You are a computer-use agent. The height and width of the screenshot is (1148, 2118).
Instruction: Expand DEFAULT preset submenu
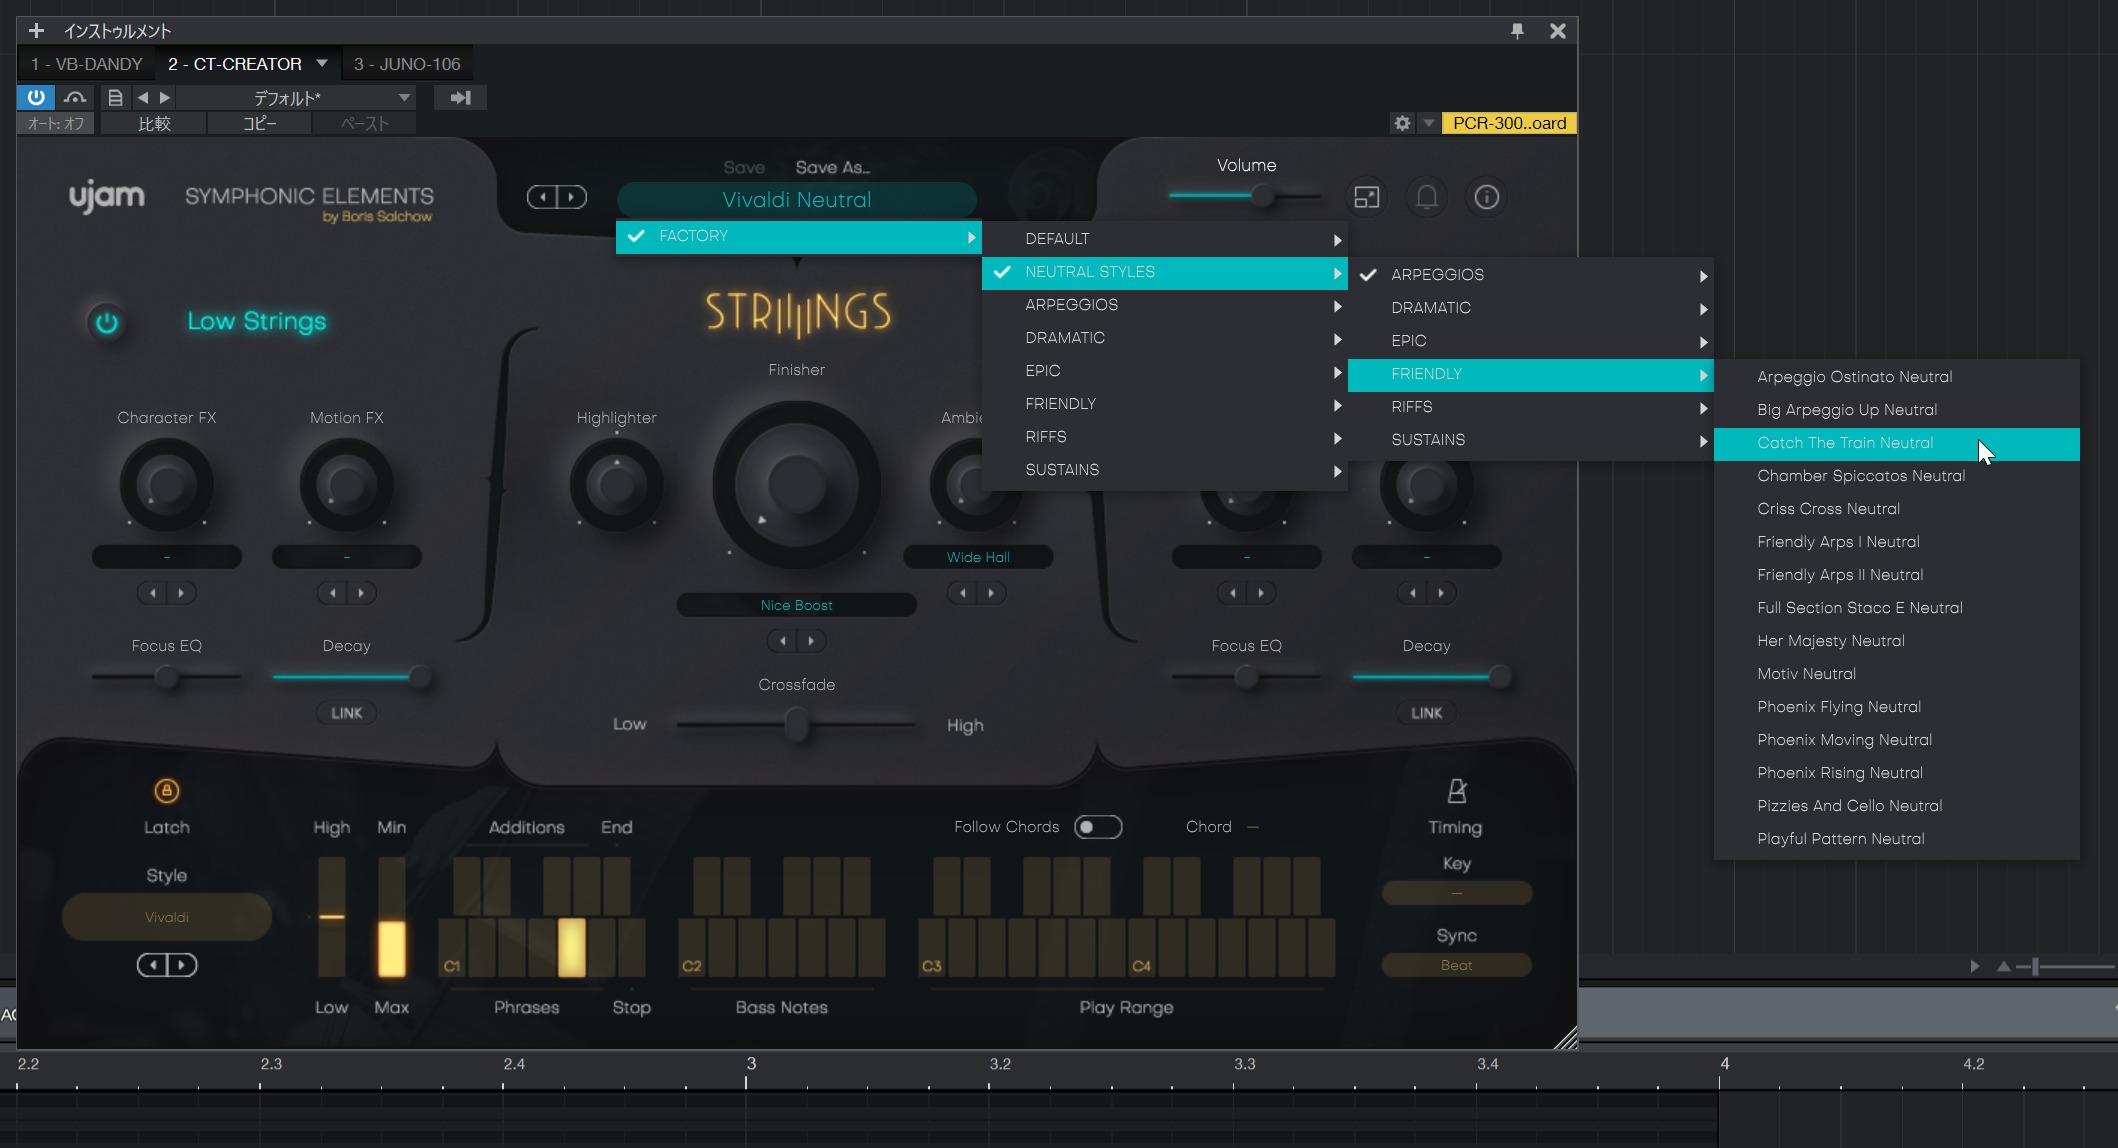tap(1165, 239)
